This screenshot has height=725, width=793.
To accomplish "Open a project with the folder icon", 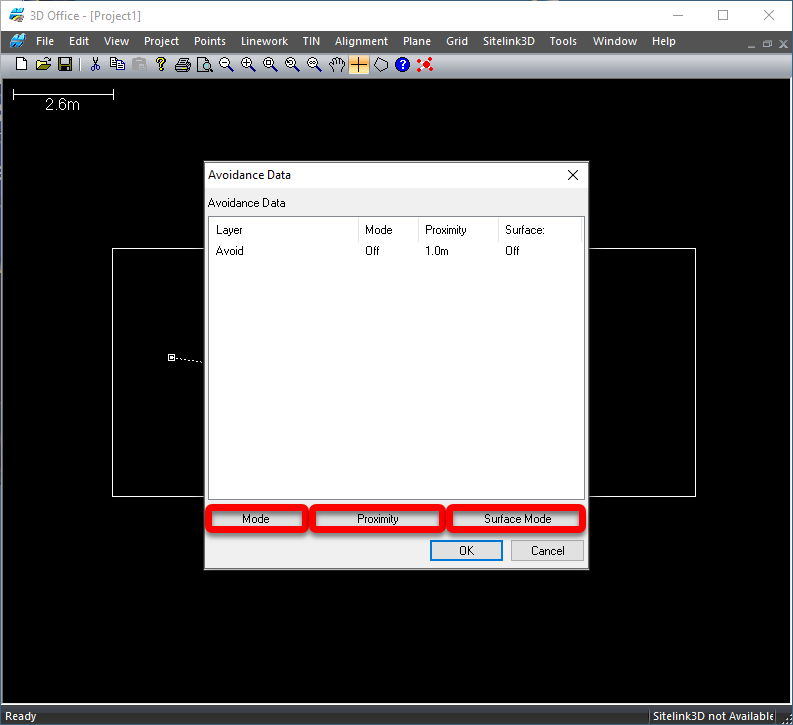I will (x=43, y=64).
